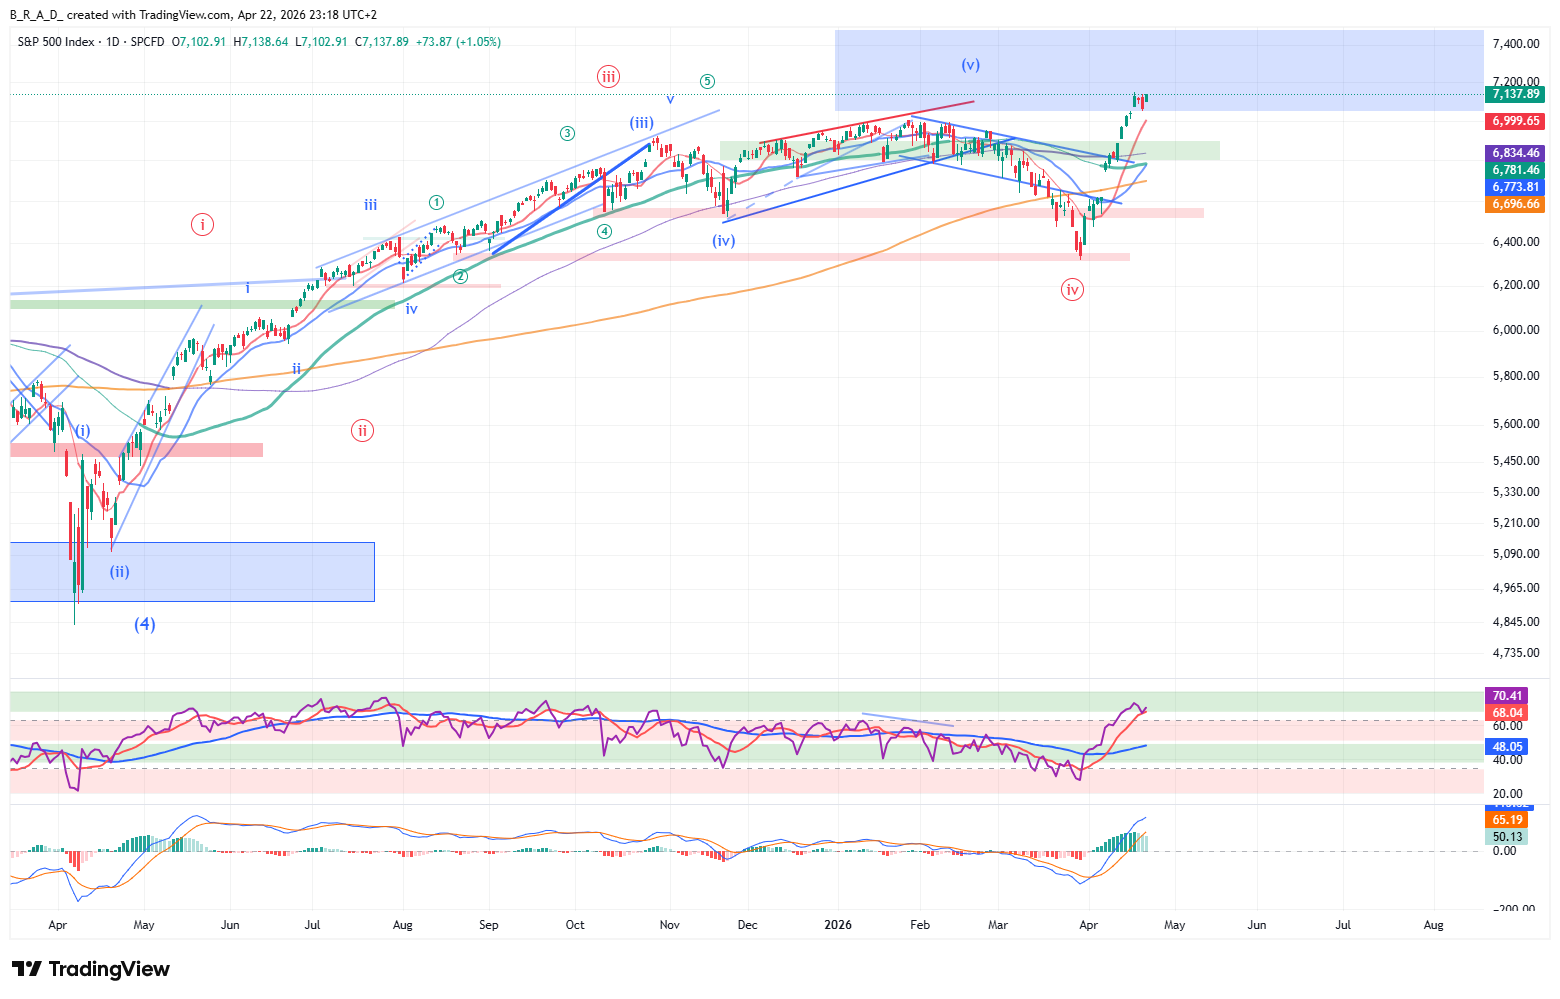Viewport: 1560px width, 999px height.
Task: Click the TradingView logo at bottom left
Action: tap(91, 969)
